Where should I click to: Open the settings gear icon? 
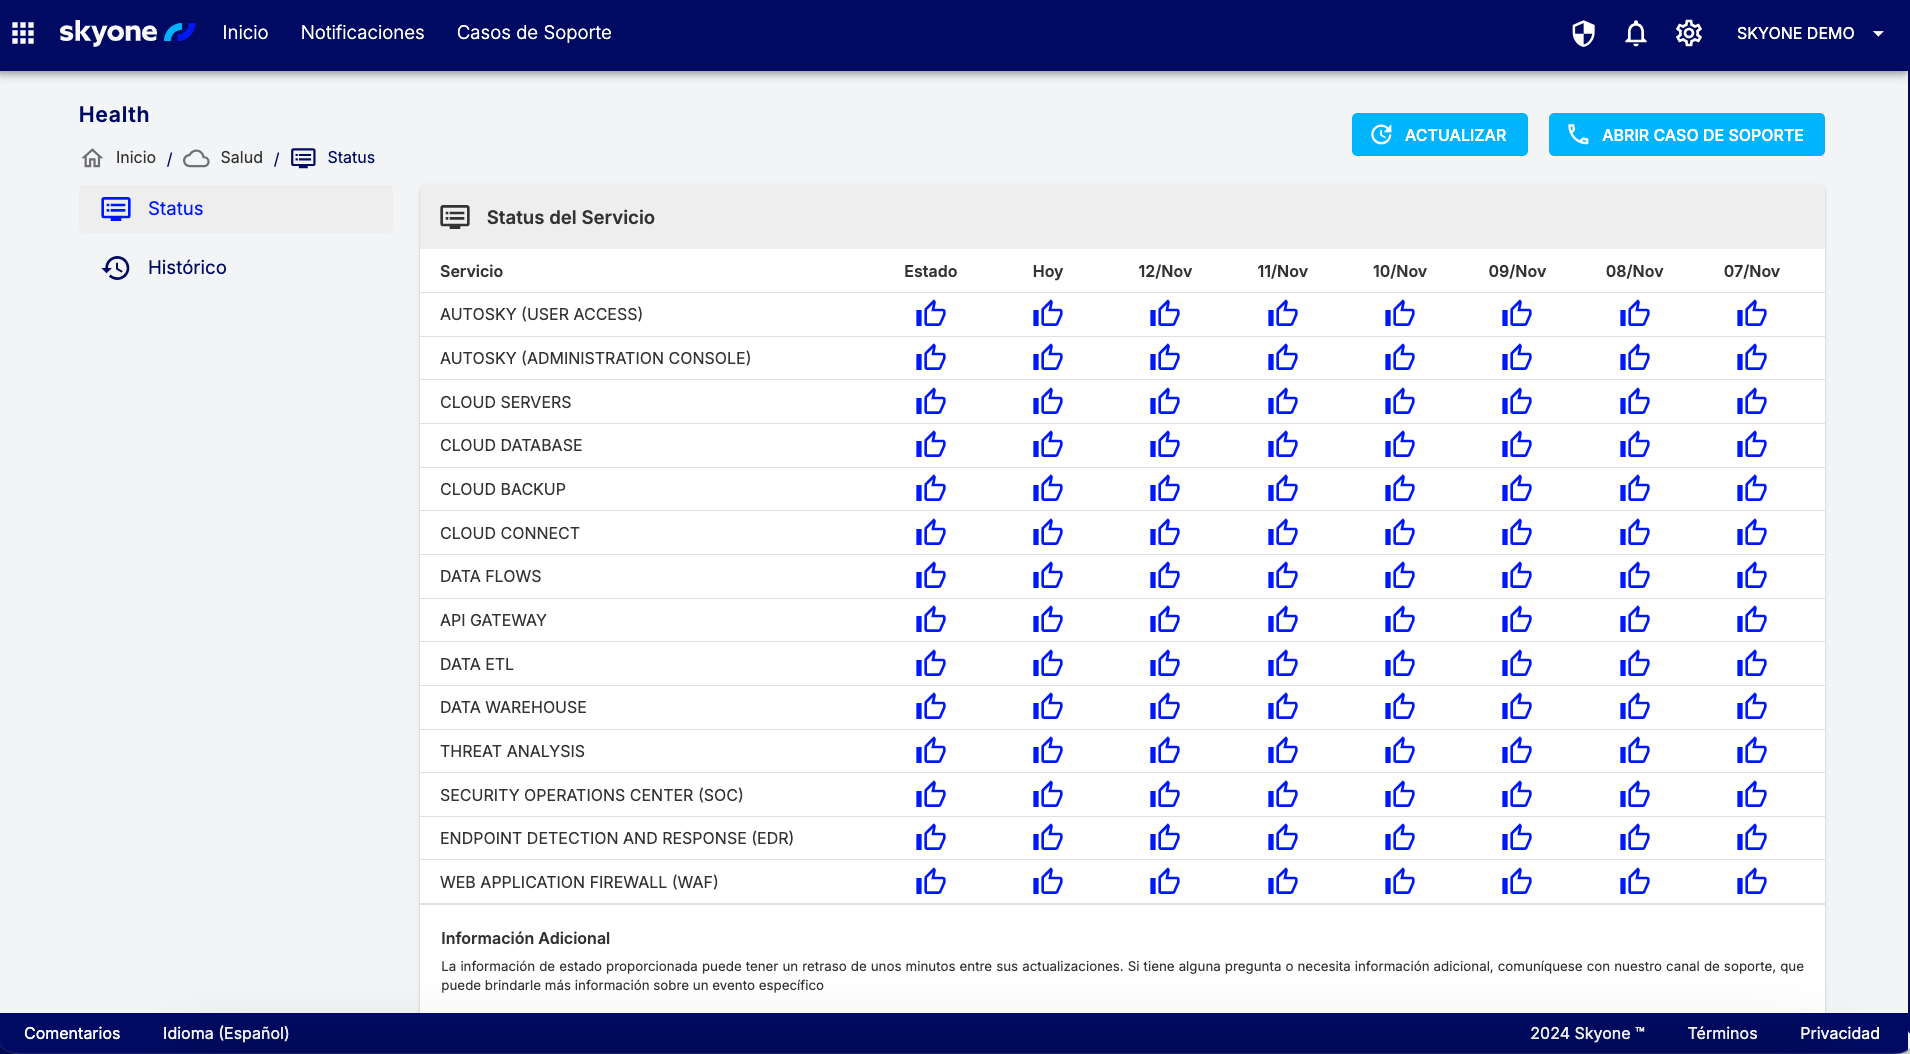(x=1689, y=33)
